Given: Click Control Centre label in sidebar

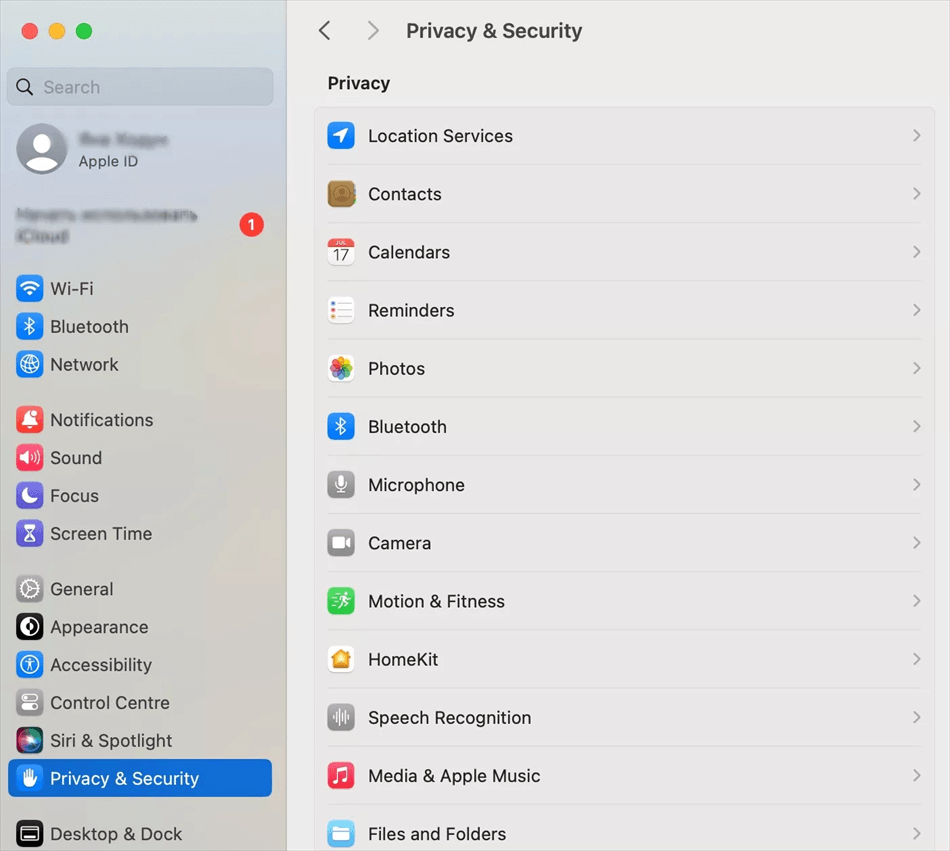Looking at the screenshot, I should pos(110,703).
